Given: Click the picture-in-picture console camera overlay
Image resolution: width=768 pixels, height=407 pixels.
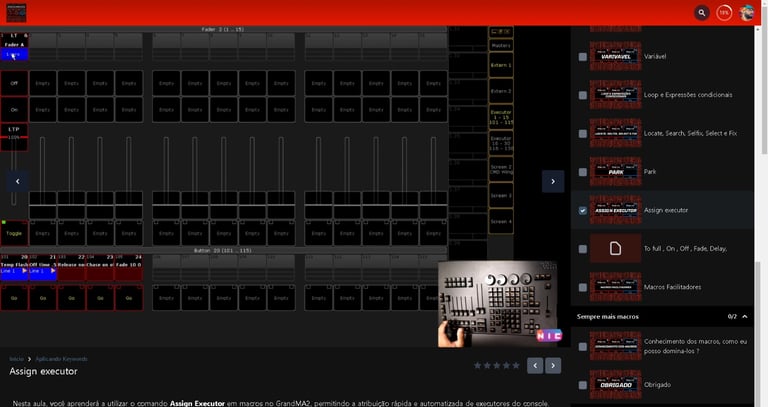Looking at the screenshot, I should pos(500,304).
